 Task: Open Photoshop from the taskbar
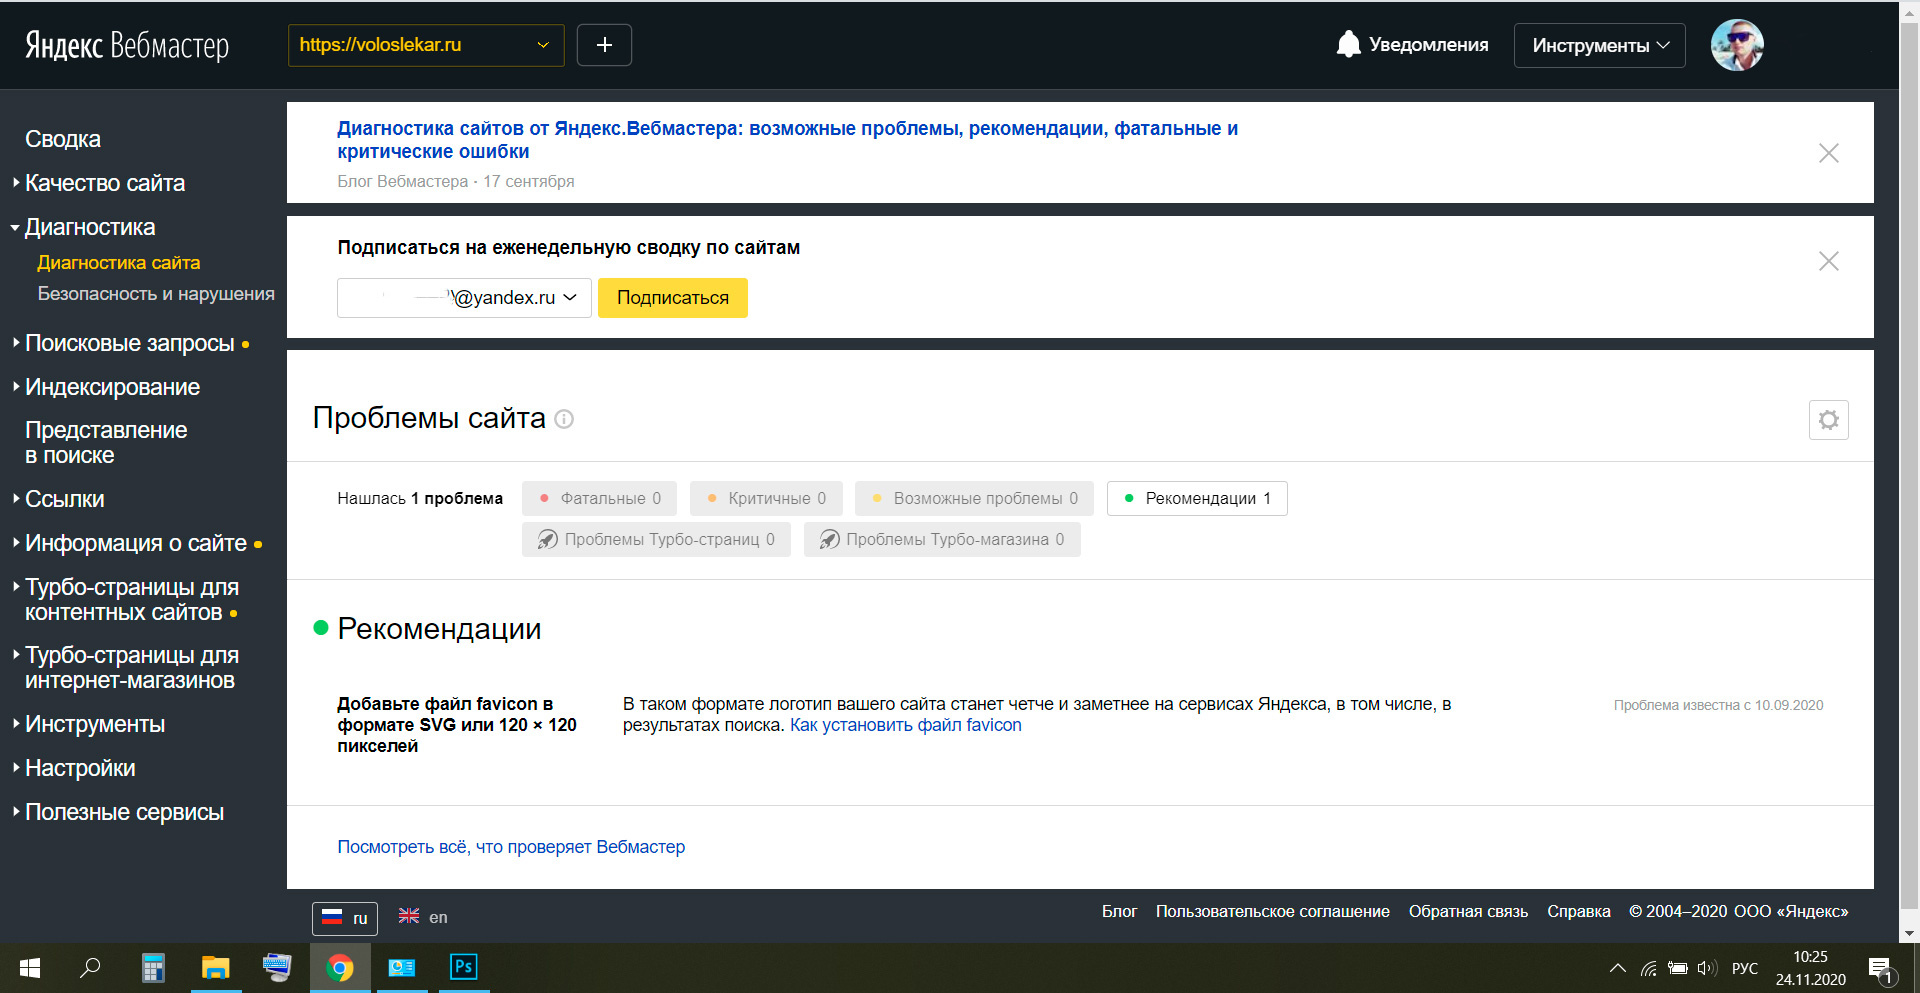tap(464, 968)
